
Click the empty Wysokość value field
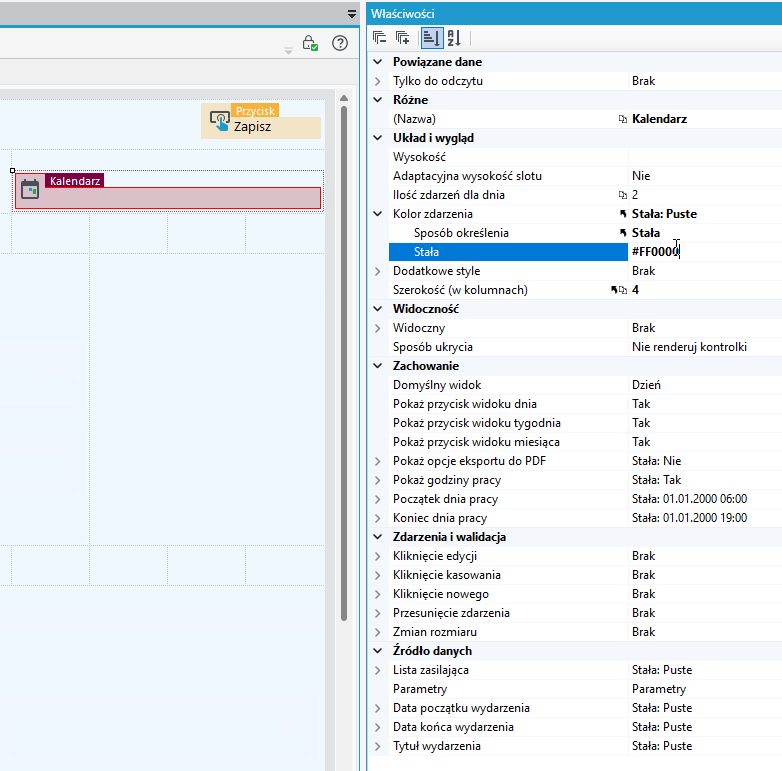coord(705,157)
